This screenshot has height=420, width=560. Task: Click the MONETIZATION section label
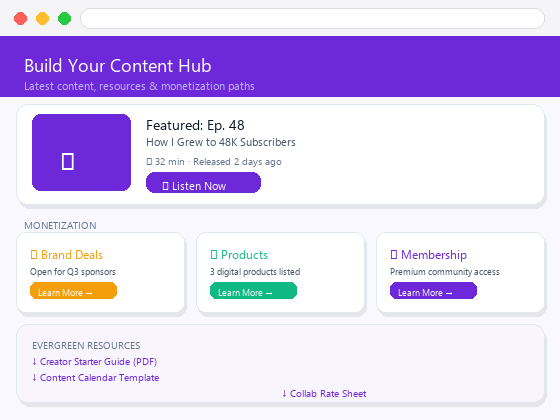click(x=60, y=226)
